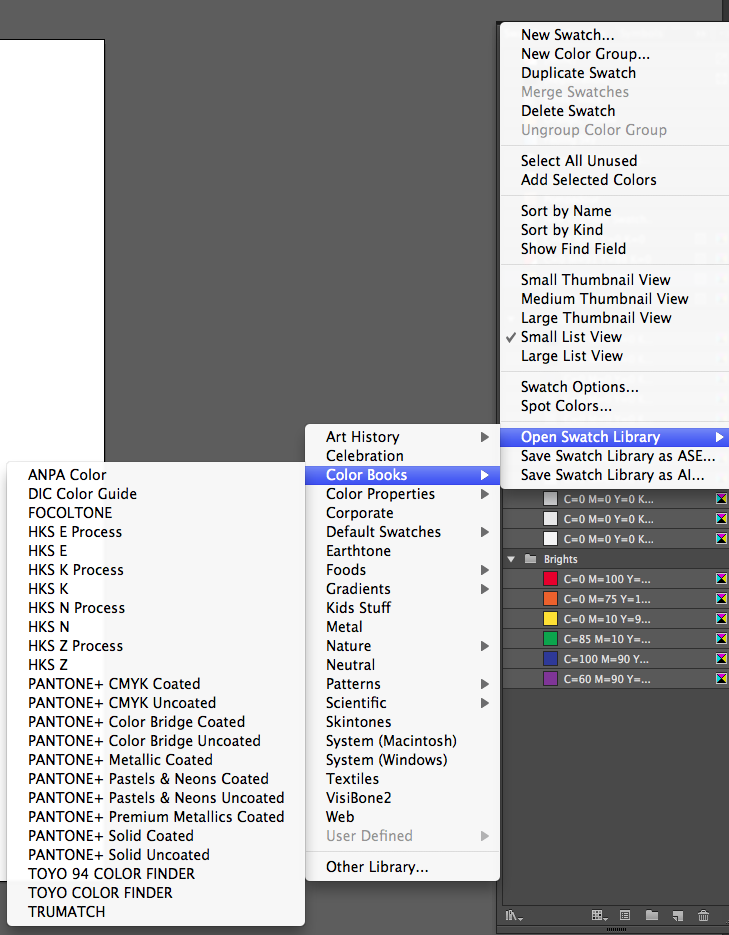Click CMYK mode icon on C=100 M=90 row
Screen dimensions: 729x935
coord(721,659)
